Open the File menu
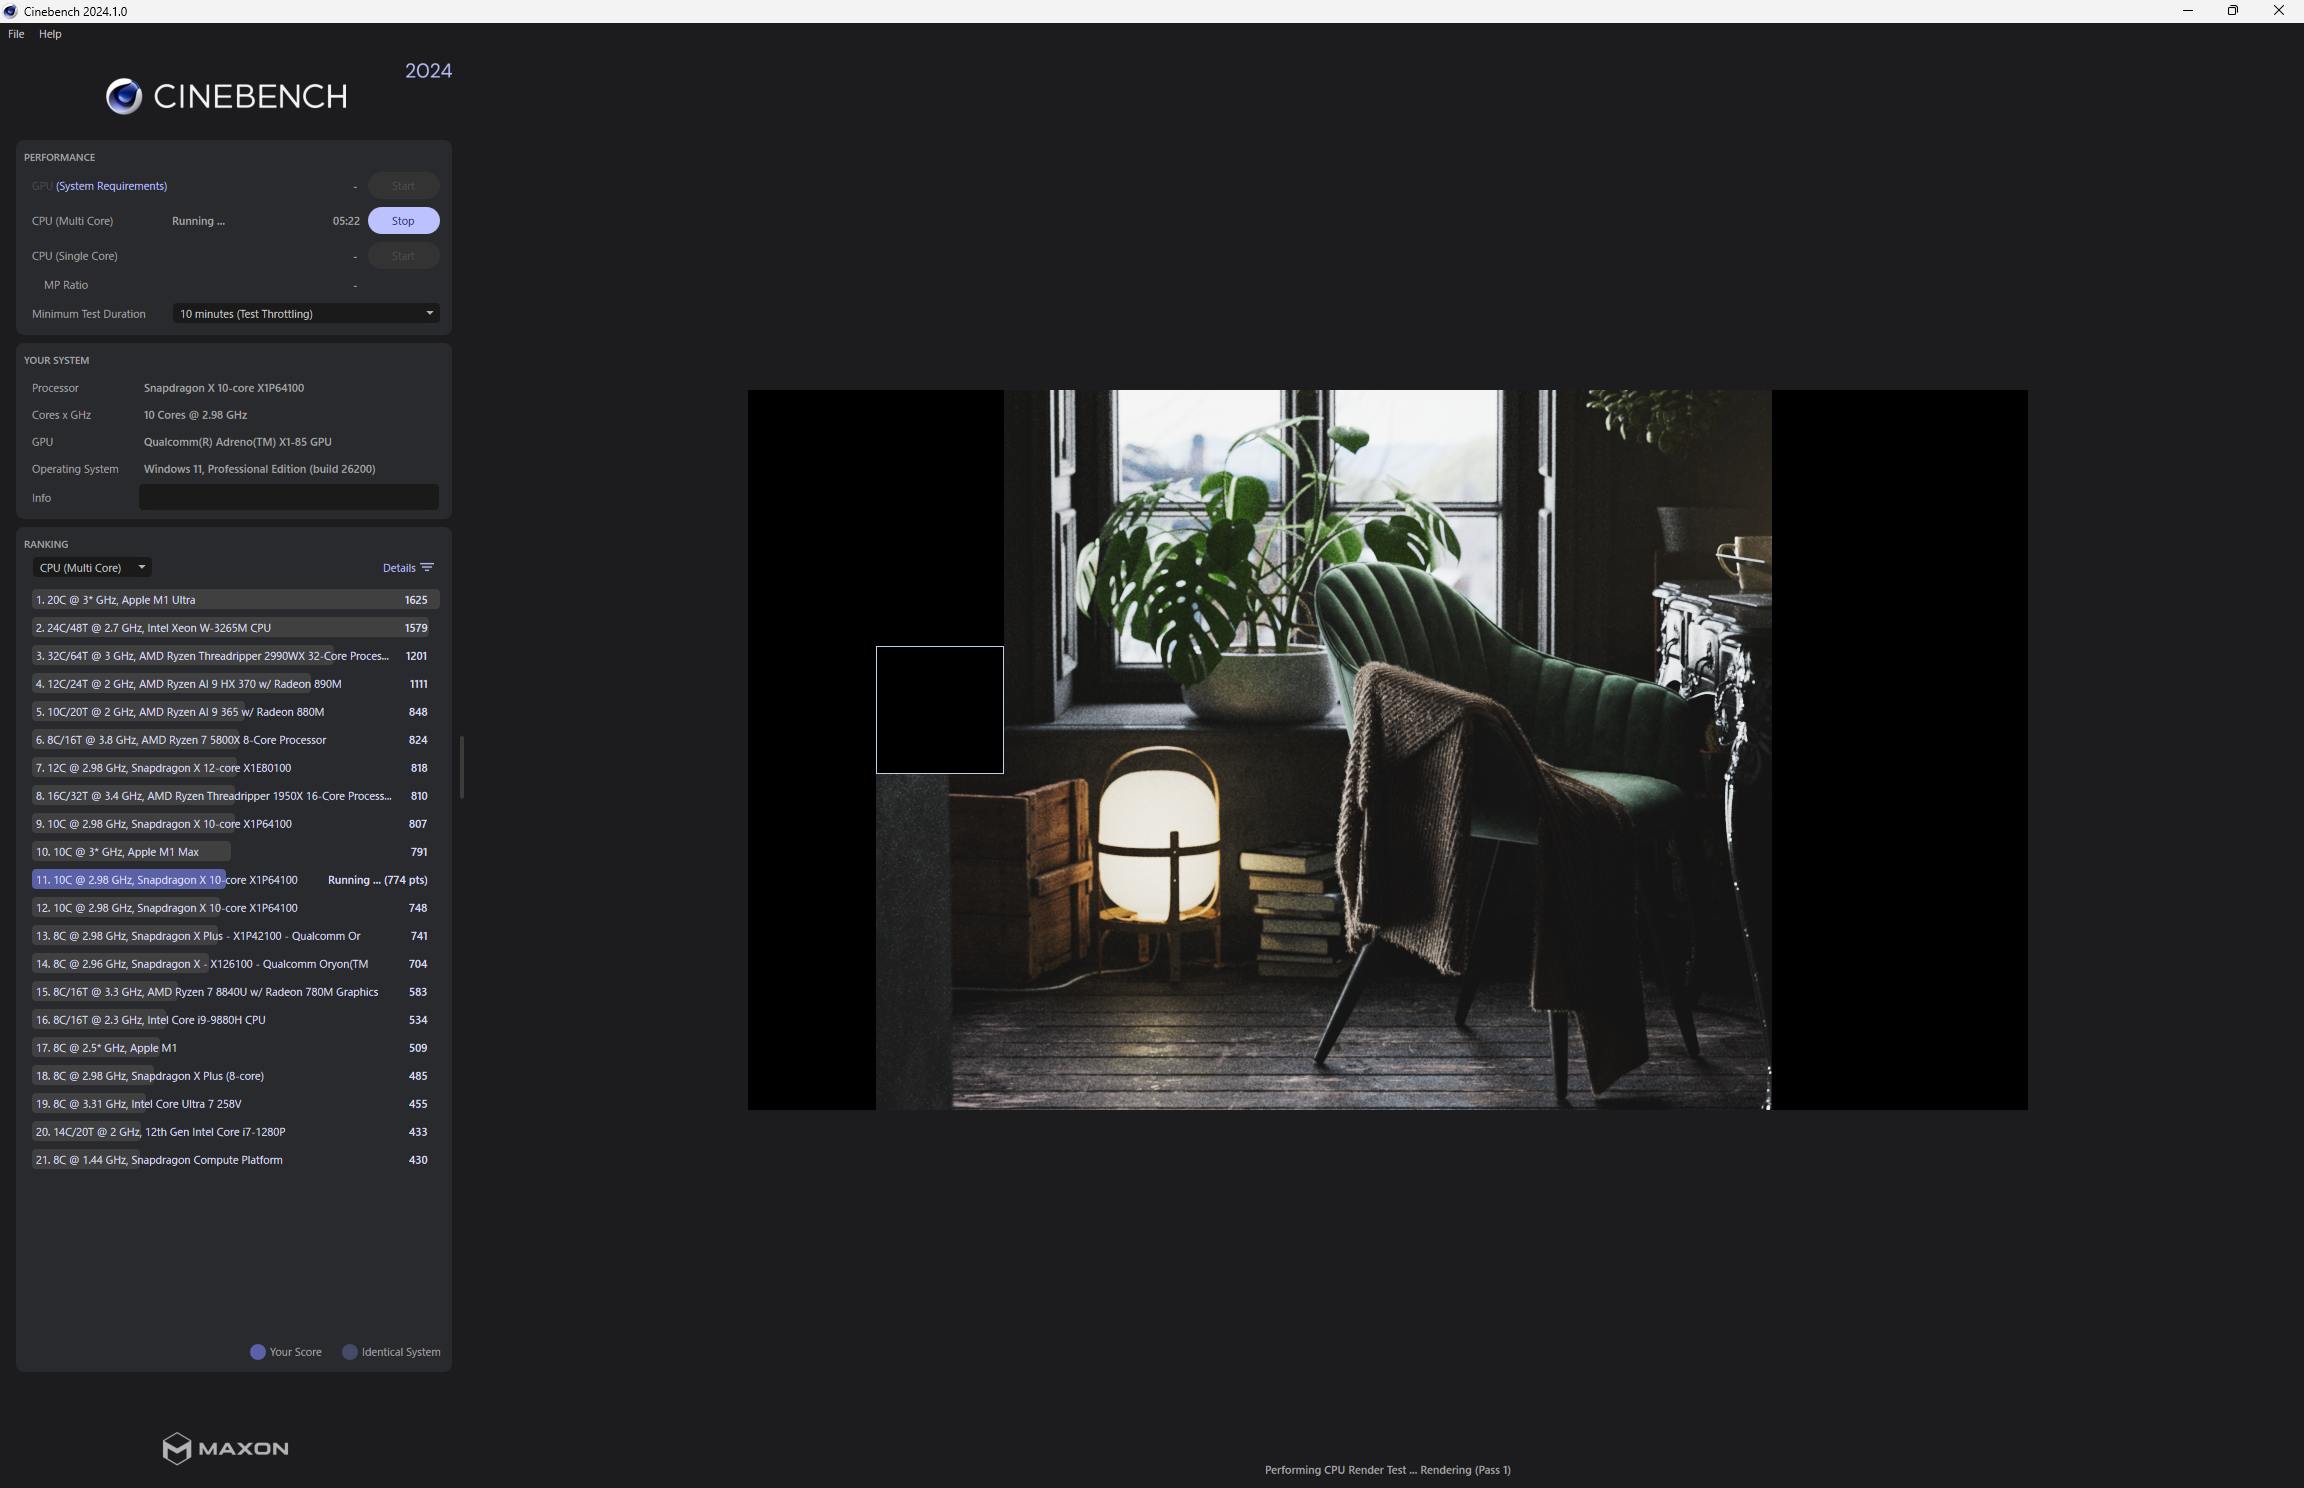Viewport: 2304px width, 1488px height. (15, 33)
